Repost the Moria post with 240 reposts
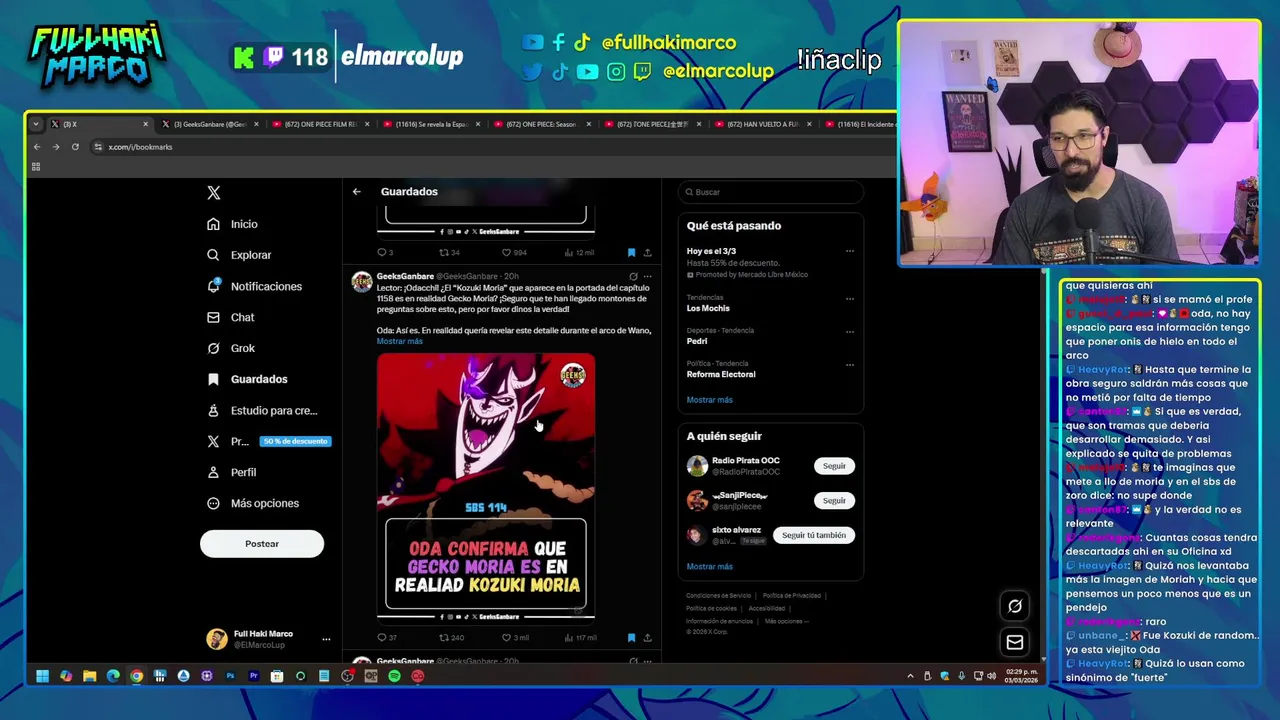 point(452,638)
